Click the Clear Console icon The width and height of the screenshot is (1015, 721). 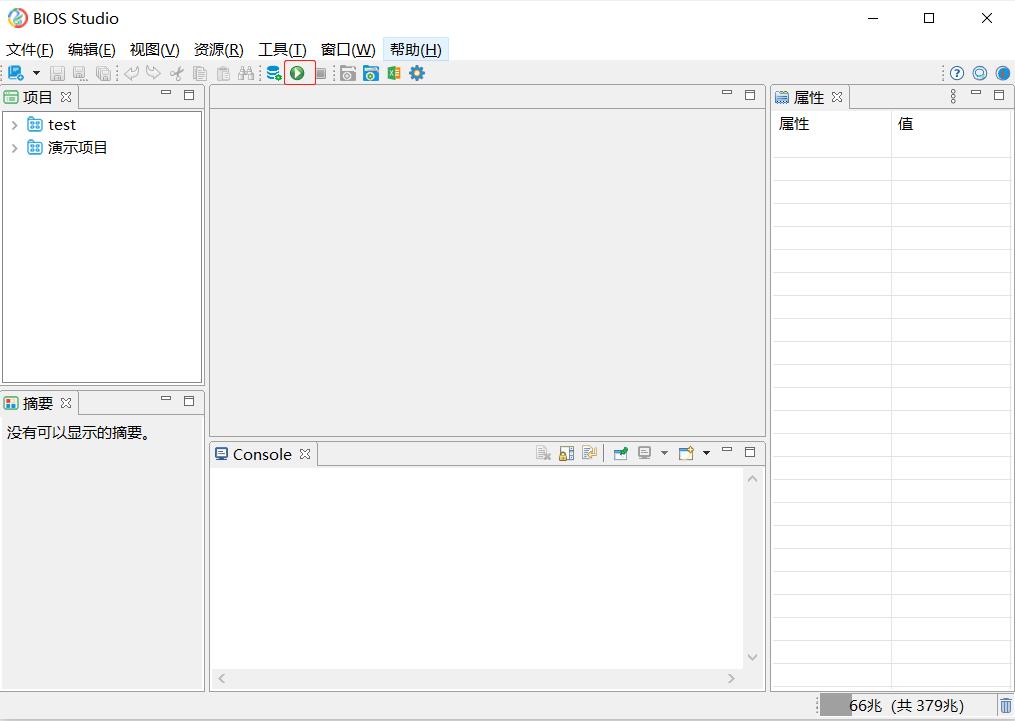pyautogui.click(x=543, y=453)
